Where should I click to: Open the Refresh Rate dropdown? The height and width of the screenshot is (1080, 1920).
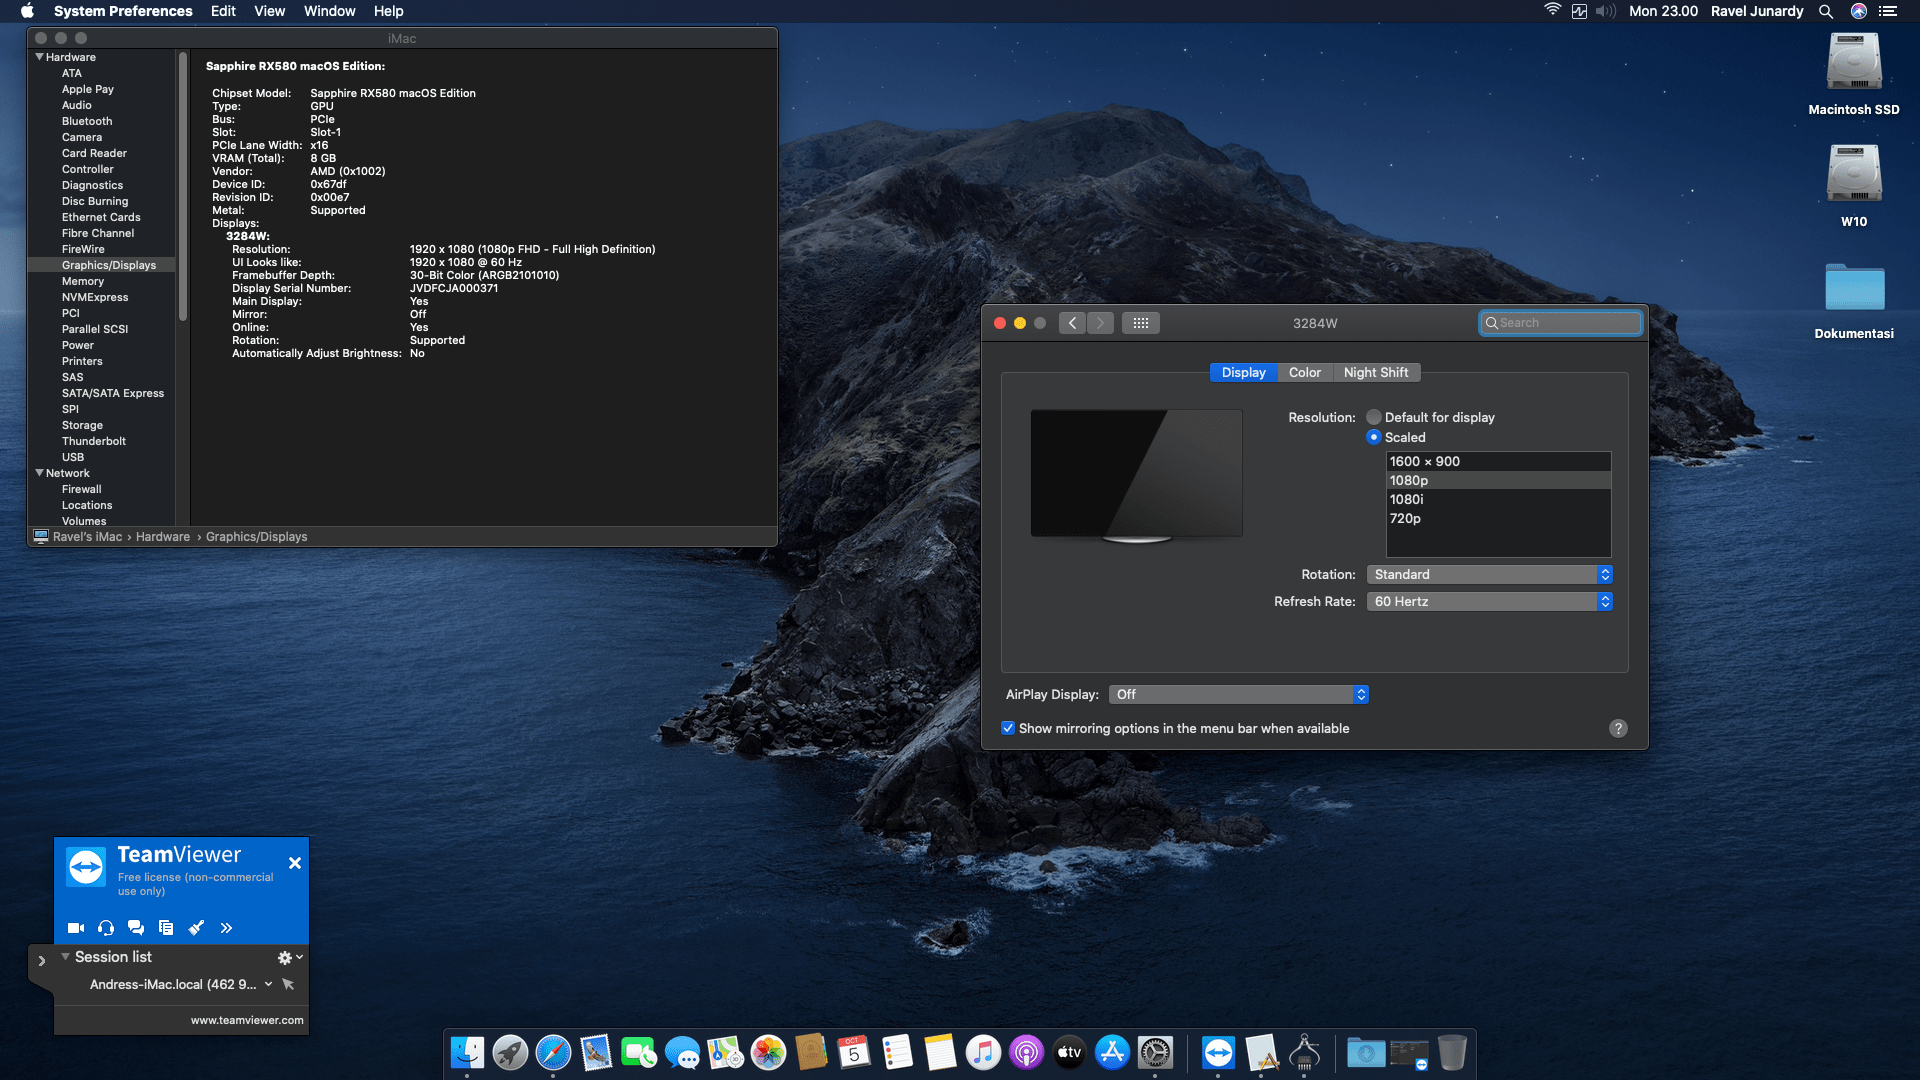pos(1489,601)
